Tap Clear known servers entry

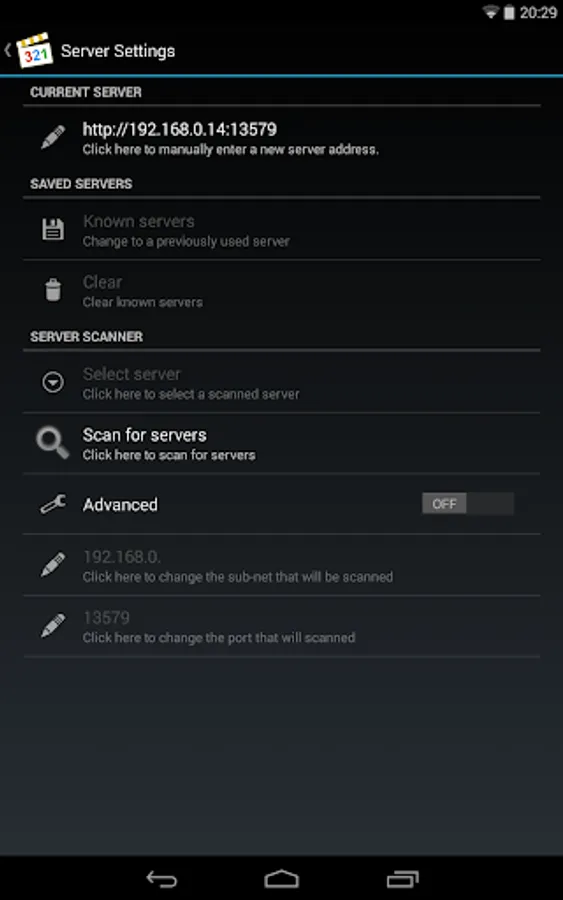[281, 290]
